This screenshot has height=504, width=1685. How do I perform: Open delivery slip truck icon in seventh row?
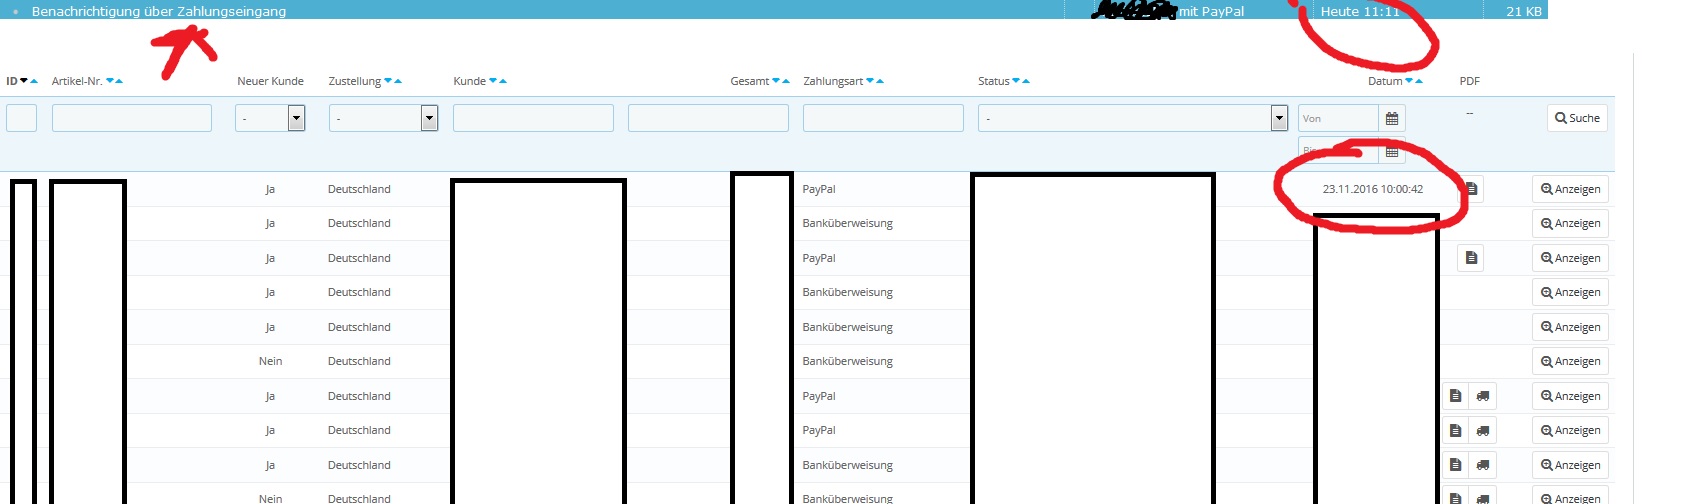pos(1483,396)
